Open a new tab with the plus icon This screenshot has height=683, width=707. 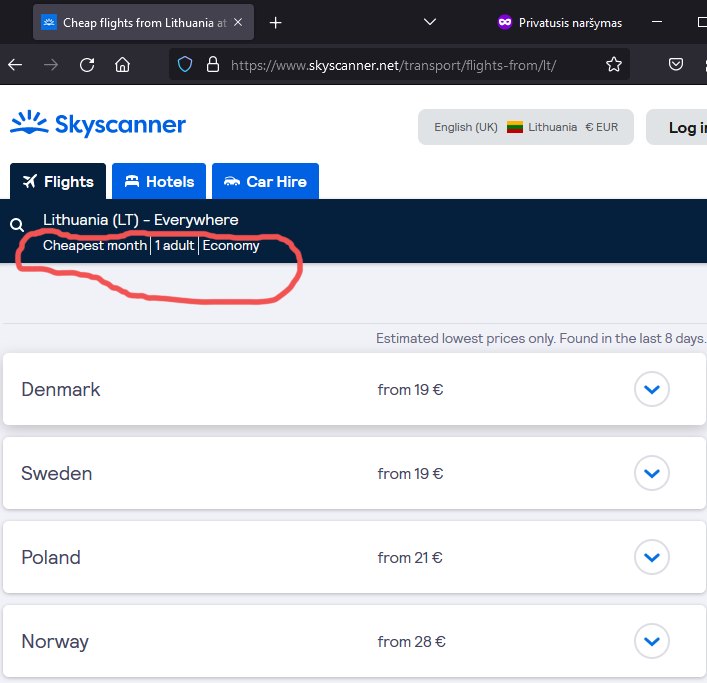point(275,23)
